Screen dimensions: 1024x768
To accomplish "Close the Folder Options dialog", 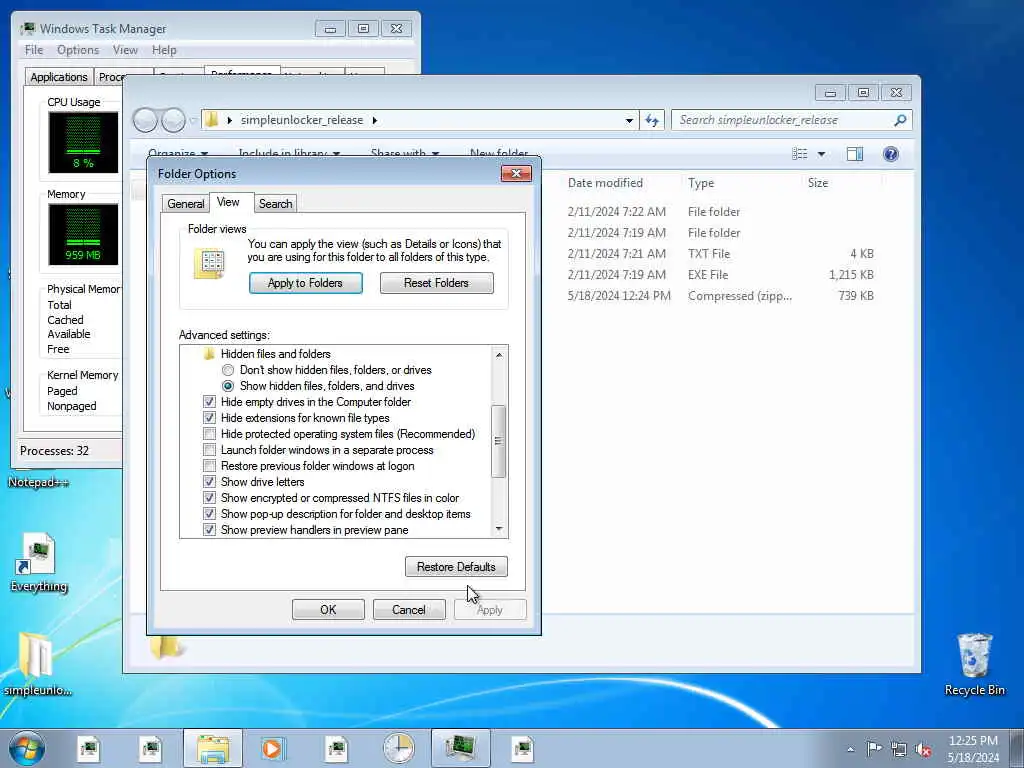I will 516,173.
